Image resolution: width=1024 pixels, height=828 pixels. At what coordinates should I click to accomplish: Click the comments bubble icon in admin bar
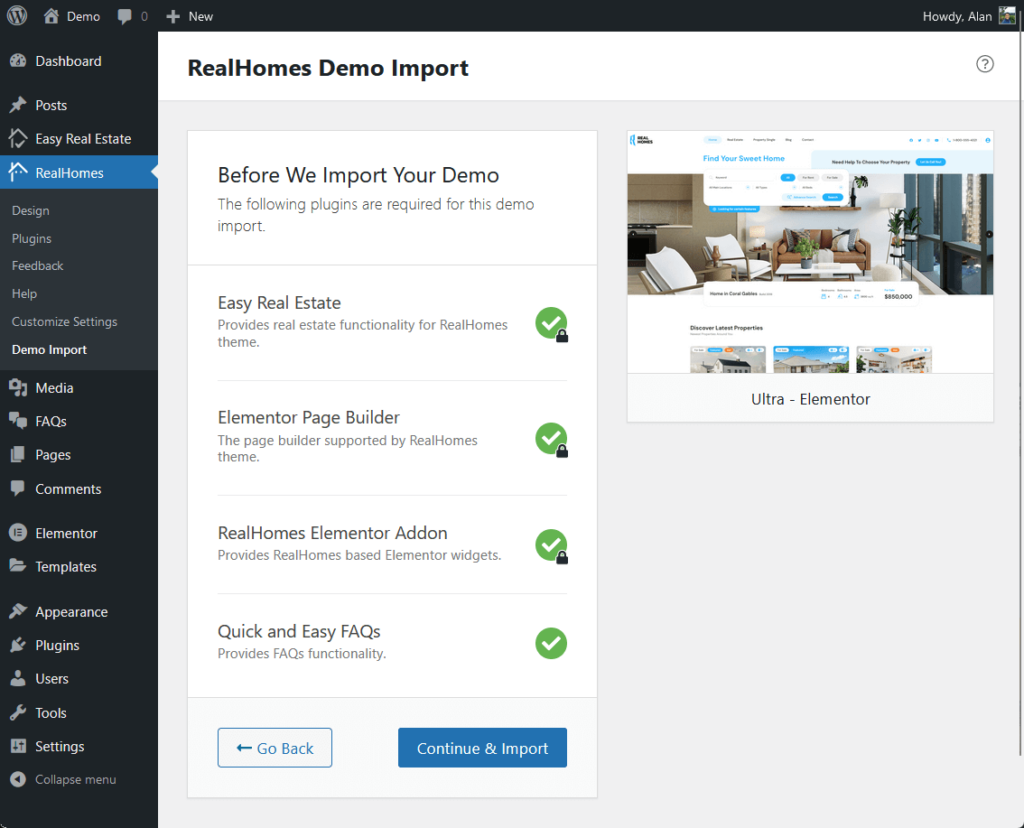click(x=125, y=16)
